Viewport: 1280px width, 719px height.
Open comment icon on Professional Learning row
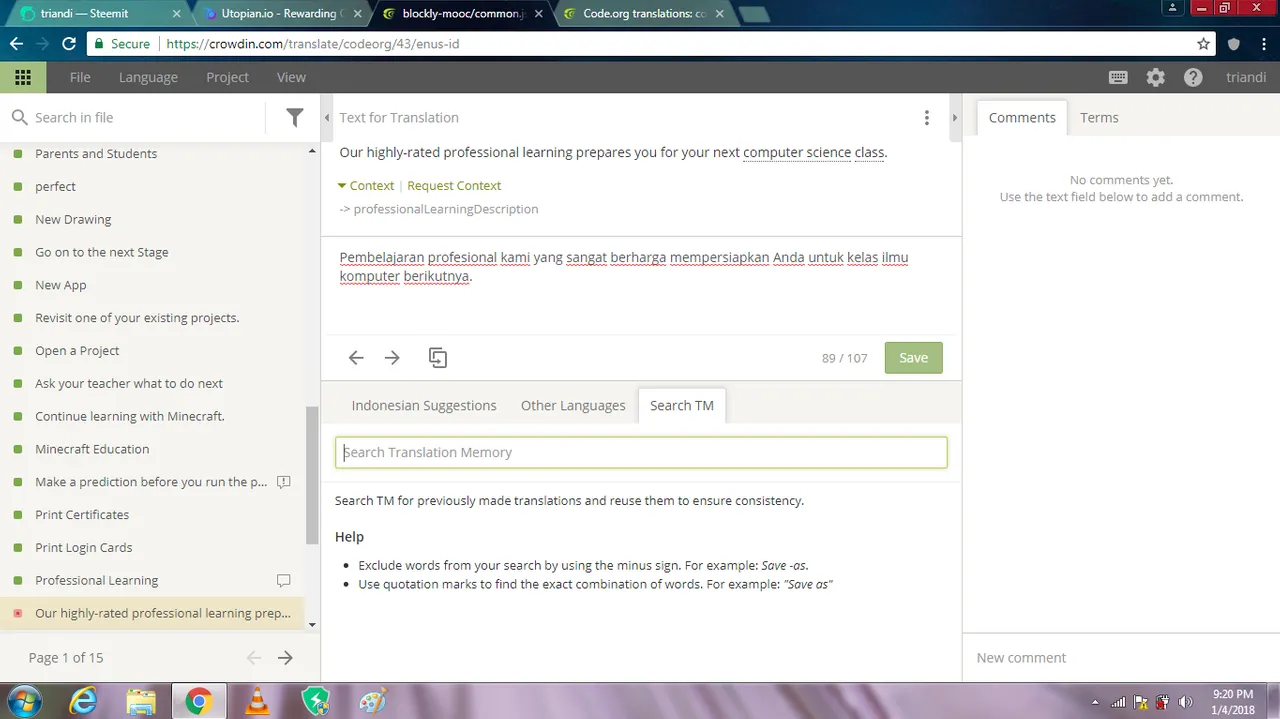283,580
